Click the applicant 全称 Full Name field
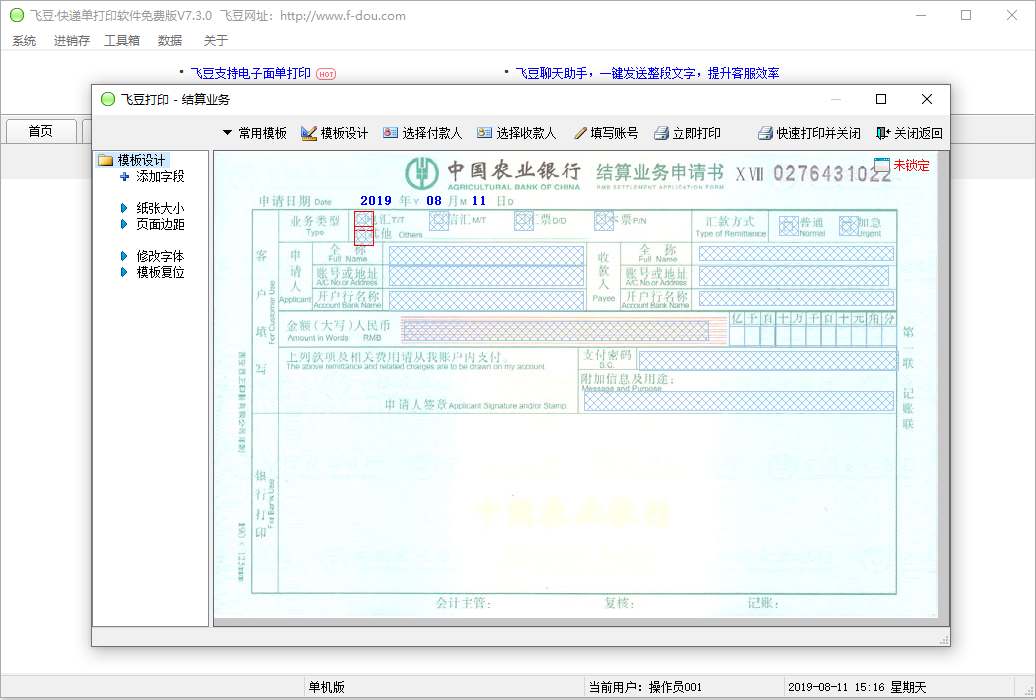 coord(486,256)
